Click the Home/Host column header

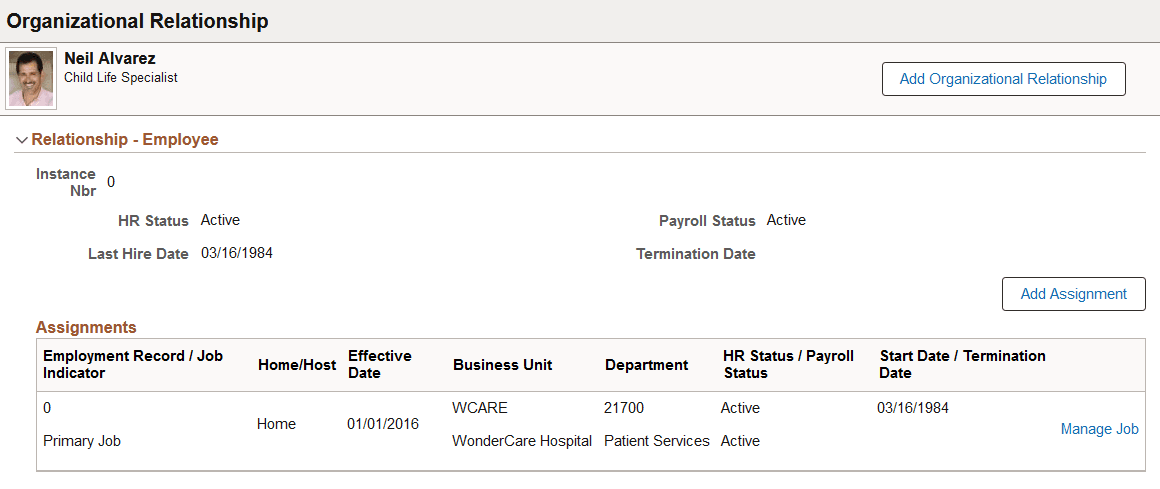(297, 365)
